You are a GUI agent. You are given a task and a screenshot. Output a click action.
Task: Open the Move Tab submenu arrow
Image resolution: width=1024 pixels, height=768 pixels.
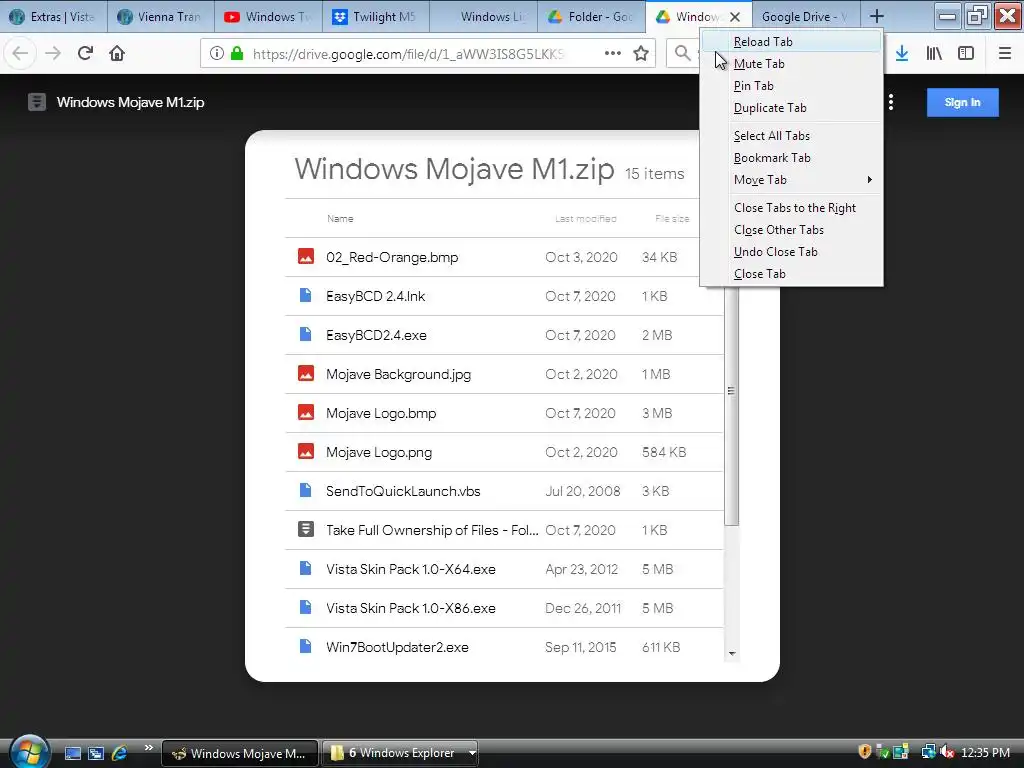click(x=869, y=180)
